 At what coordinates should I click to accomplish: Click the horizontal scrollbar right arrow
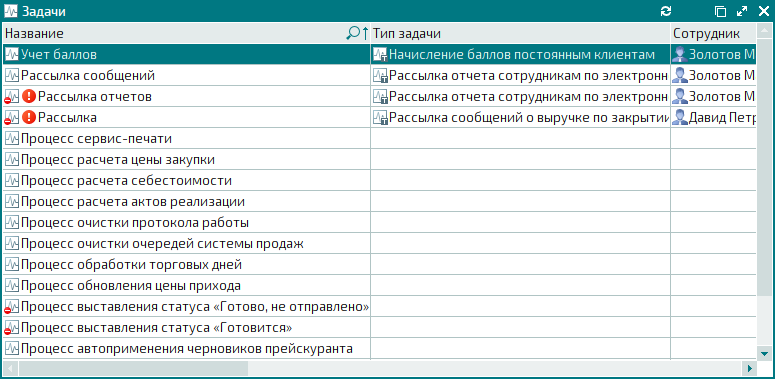750,368
